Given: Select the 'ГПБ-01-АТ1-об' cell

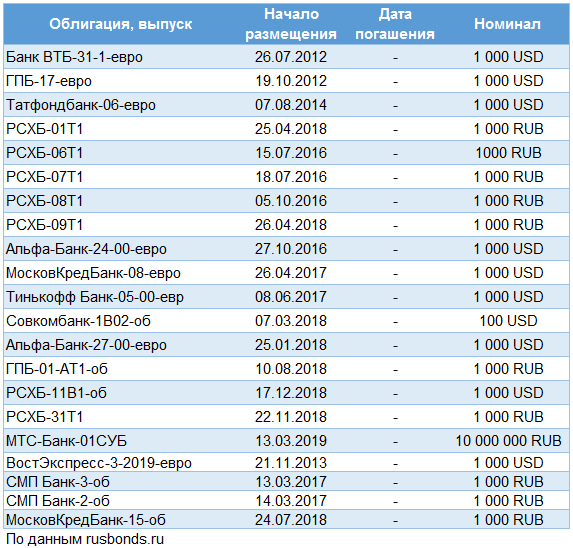Looking at the screenshot, I should coord(57,369).
